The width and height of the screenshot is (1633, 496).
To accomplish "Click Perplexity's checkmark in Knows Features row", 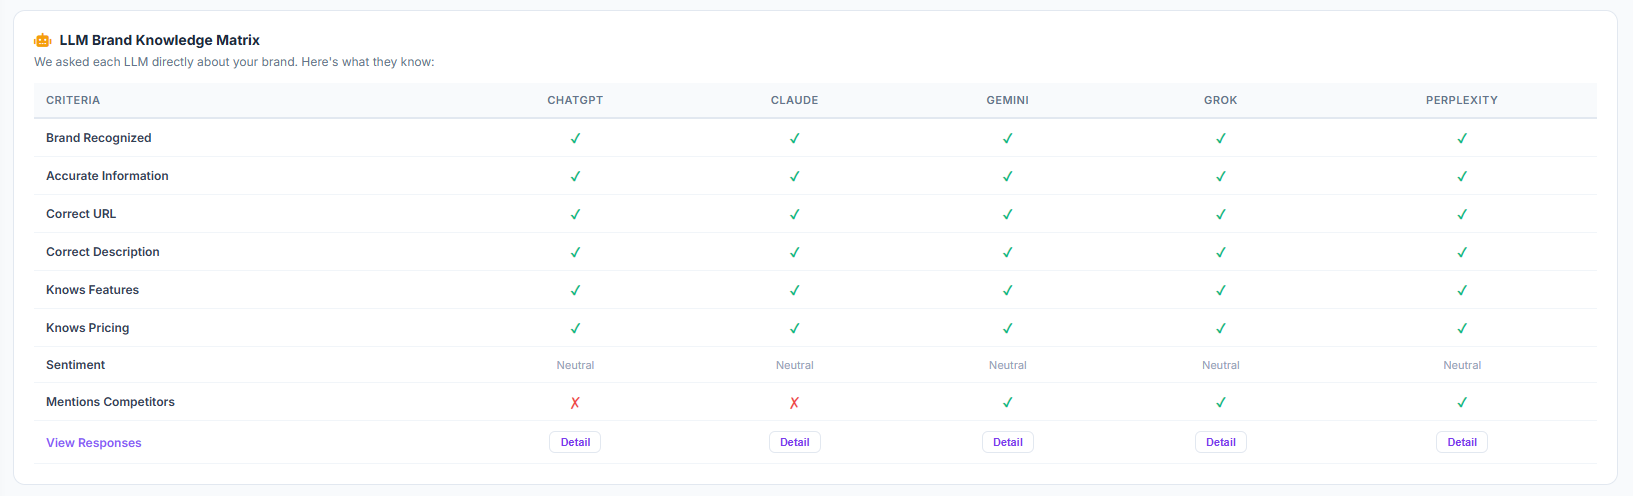I will [1462, 291].
